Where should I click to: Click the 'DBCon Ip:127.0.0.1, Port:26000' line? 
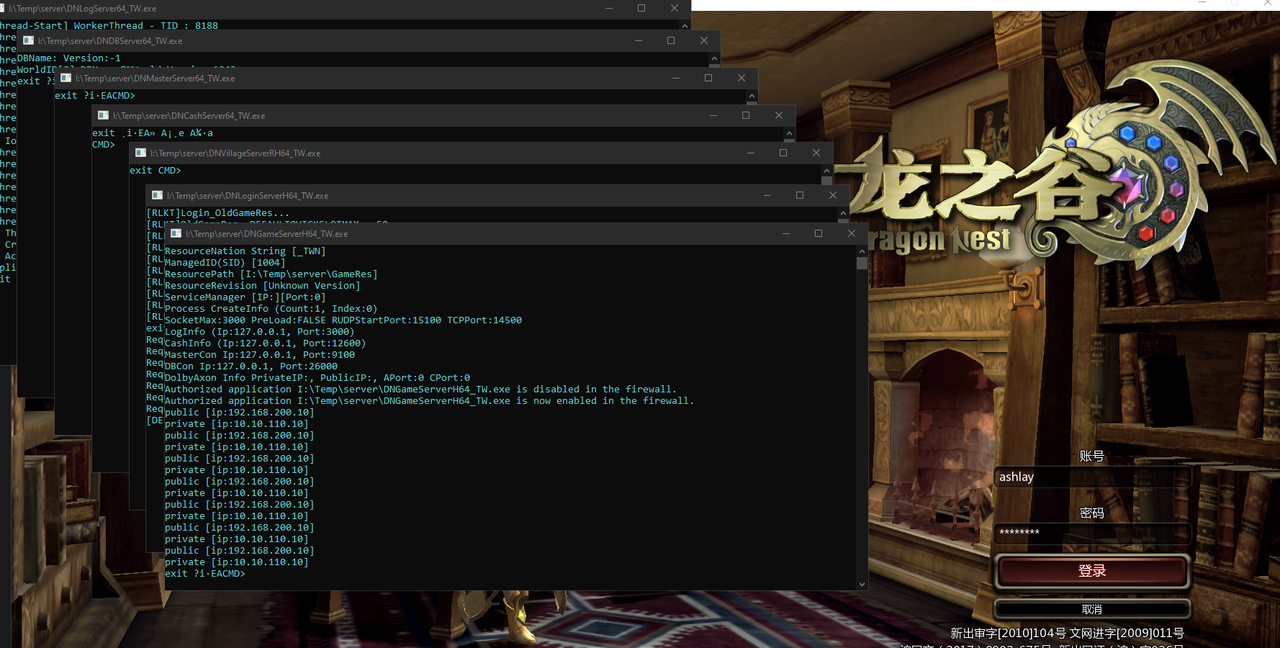(x=251, y=366)
